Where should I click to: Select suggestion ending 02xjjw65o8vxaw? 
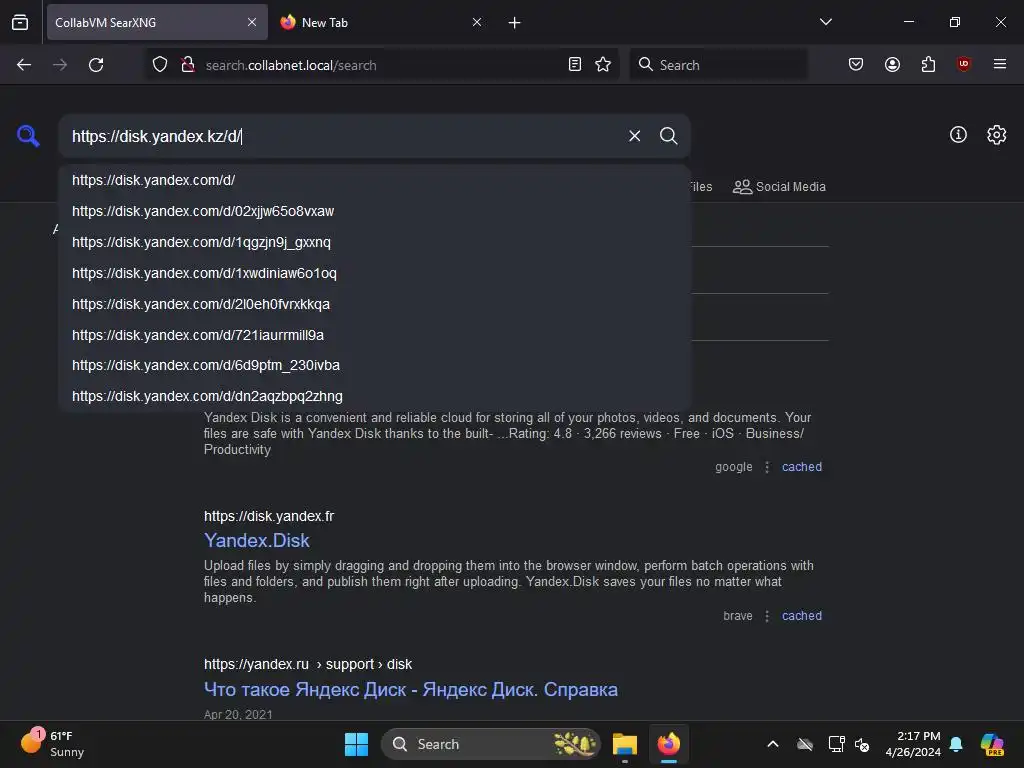point(374,211)
